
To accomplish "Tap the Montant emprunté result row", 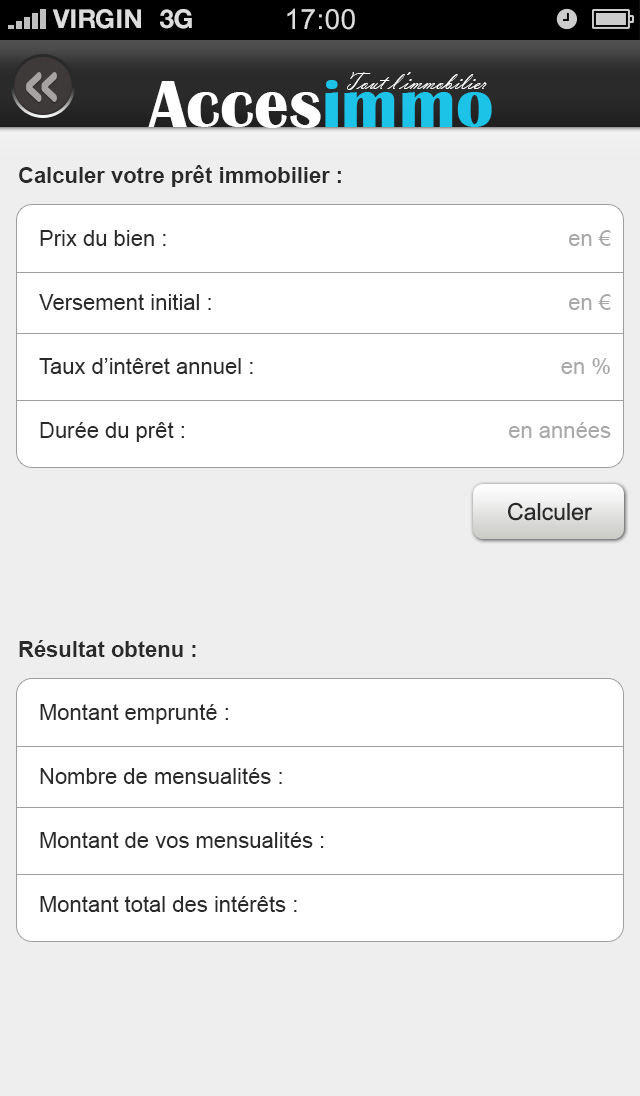I will pos(320,713).
